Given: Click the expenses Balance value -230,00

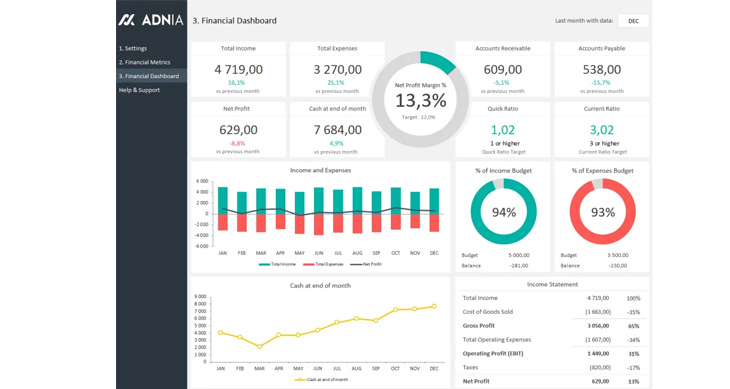Looking at the screenshot, I should pyautogui.click(x=618, y=266).
